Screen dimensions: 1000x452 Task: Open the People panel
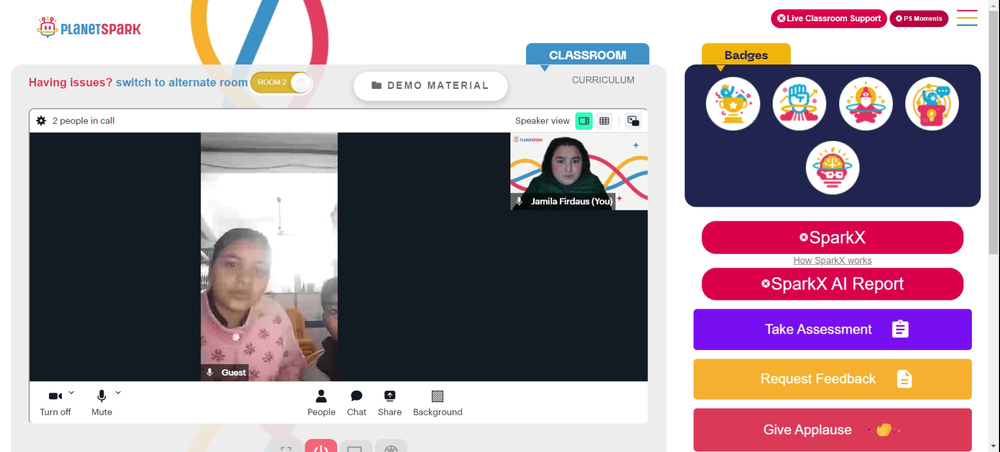(321, 403)
